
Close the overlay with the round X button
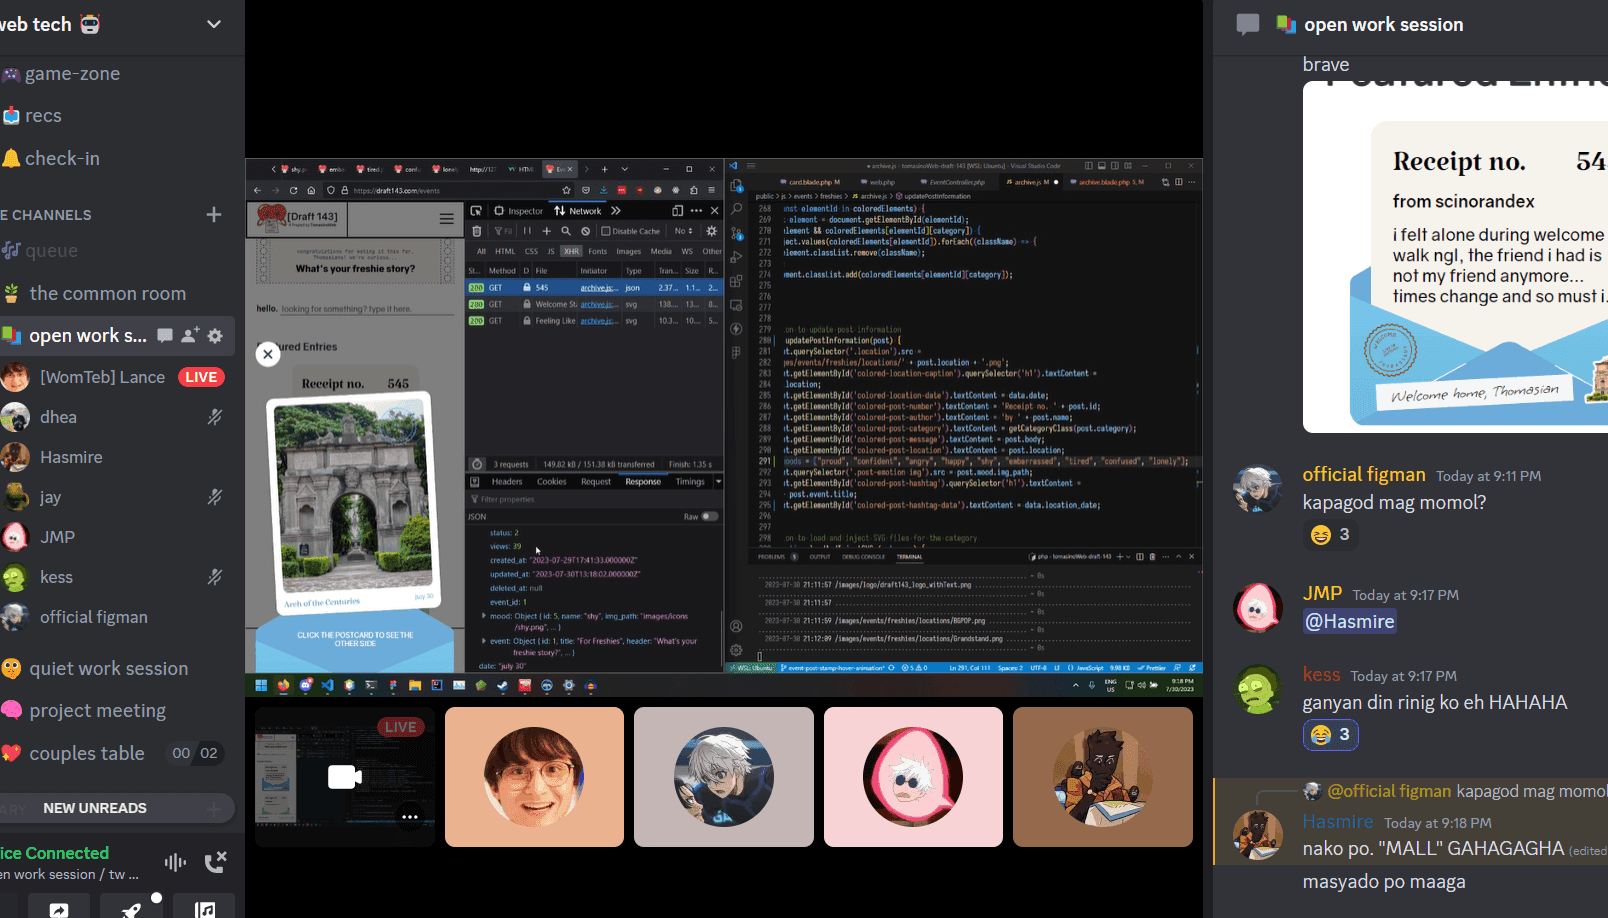(x=268, y=354)
